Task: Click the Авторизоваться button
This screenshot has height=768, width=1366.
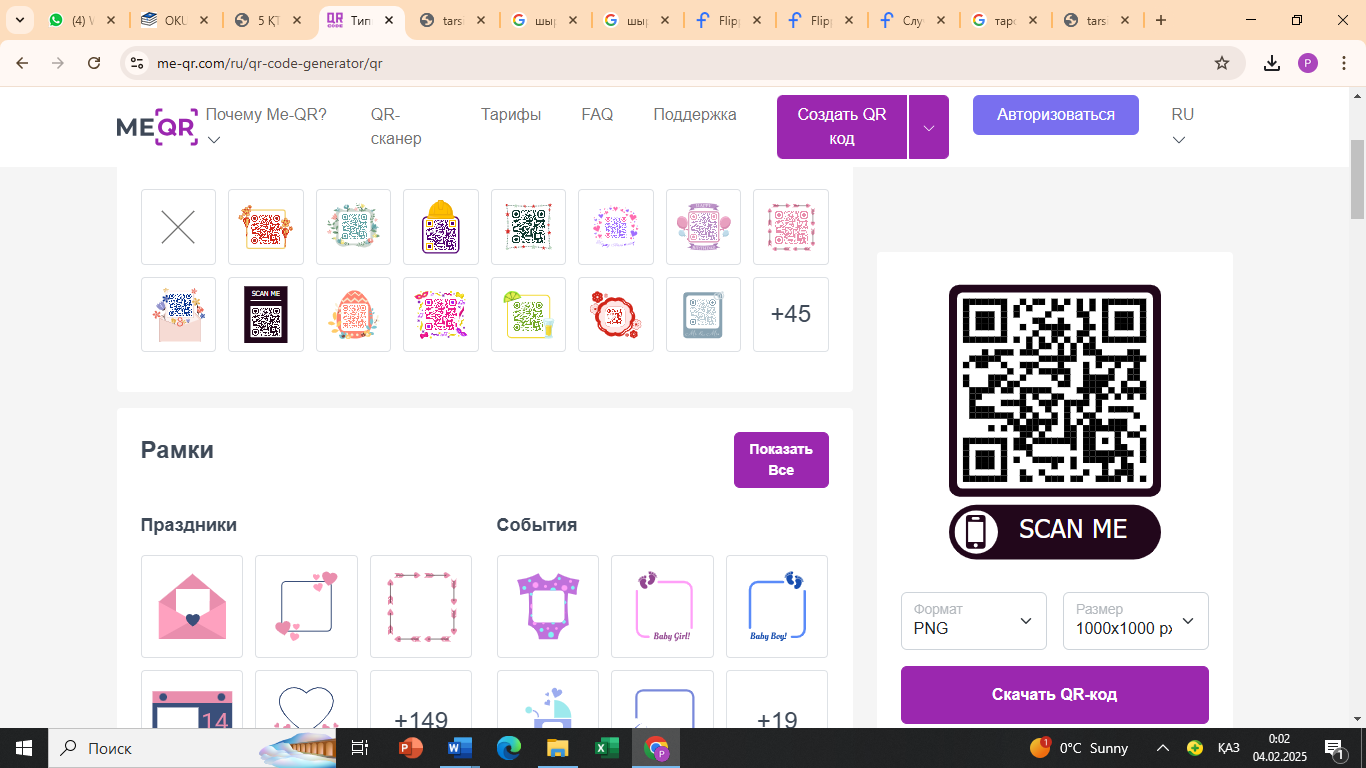Action: 1056,115
